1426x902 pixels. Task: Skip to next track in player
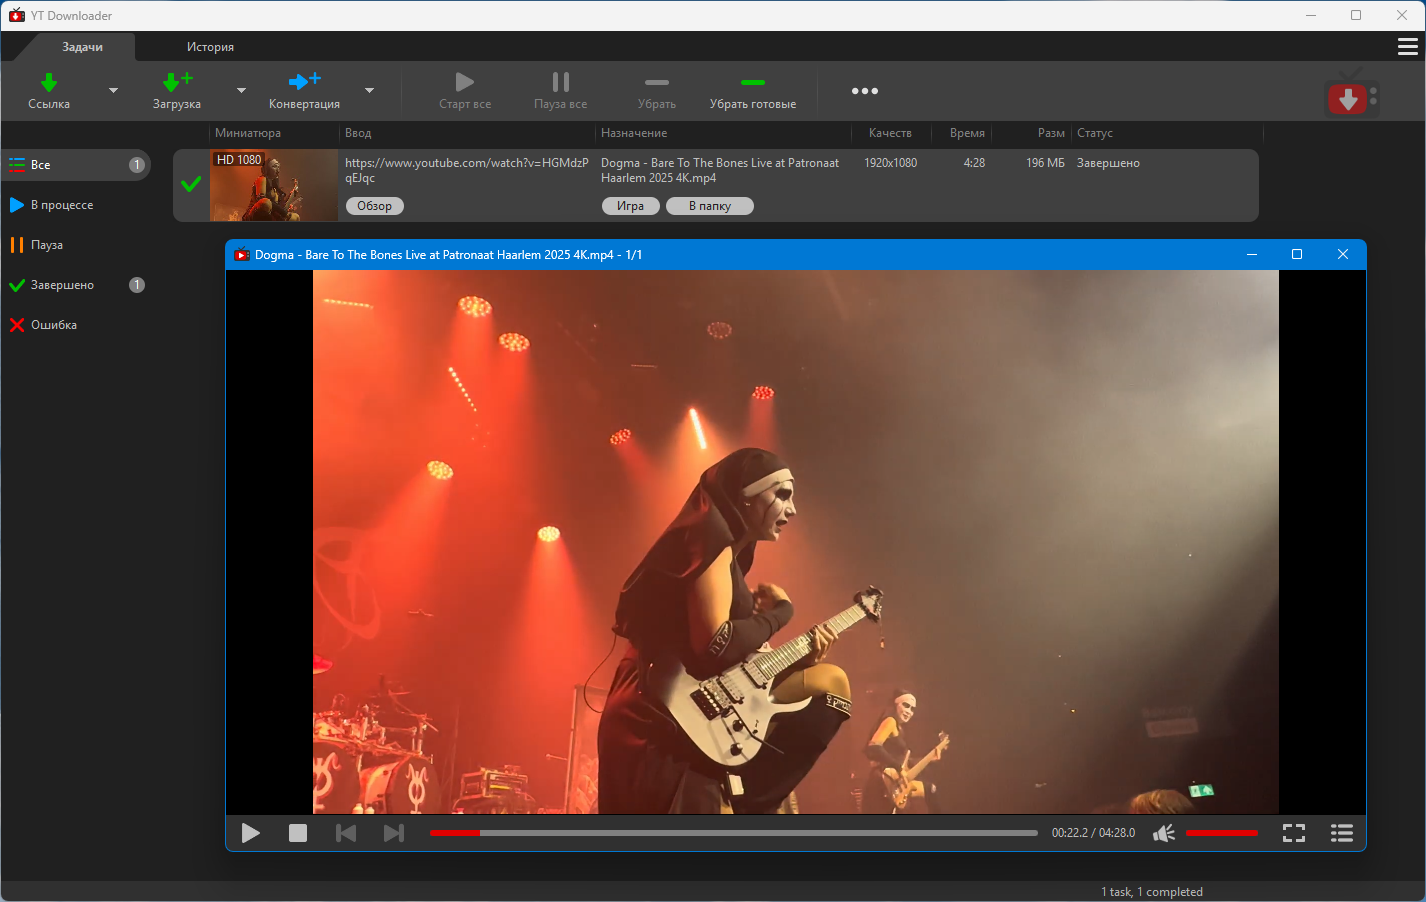394,833
